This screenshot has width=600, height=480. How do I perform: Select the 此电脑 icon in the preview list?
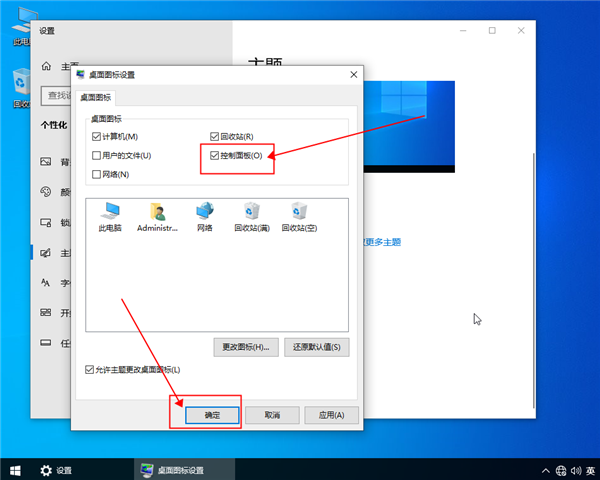[x=108, y=212]
